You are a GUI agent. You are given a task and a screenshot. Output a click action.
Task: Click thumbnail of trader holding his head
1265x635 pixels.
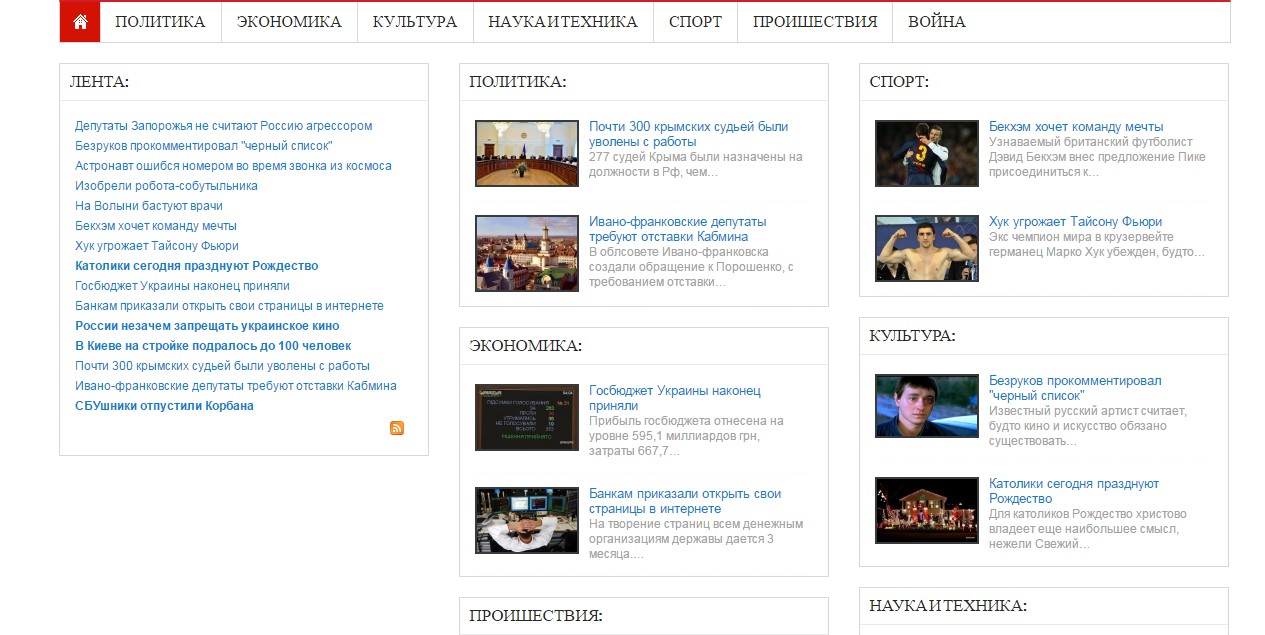[x=527, y=520]
